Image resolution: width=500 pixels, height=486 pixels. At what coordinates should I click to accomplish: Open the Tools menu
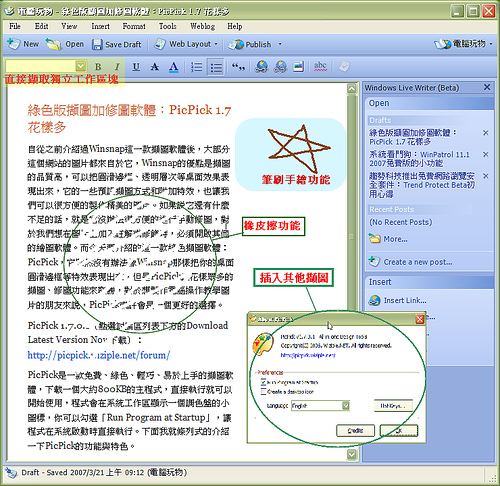[x=168, y=26]
